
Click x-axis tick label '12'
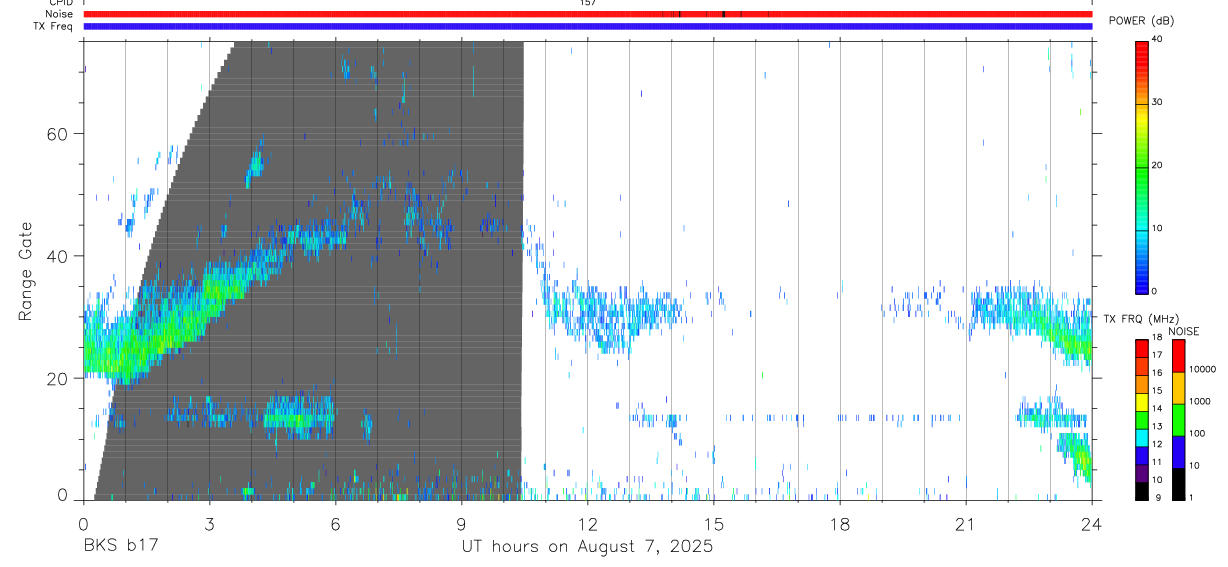[587, 524]
